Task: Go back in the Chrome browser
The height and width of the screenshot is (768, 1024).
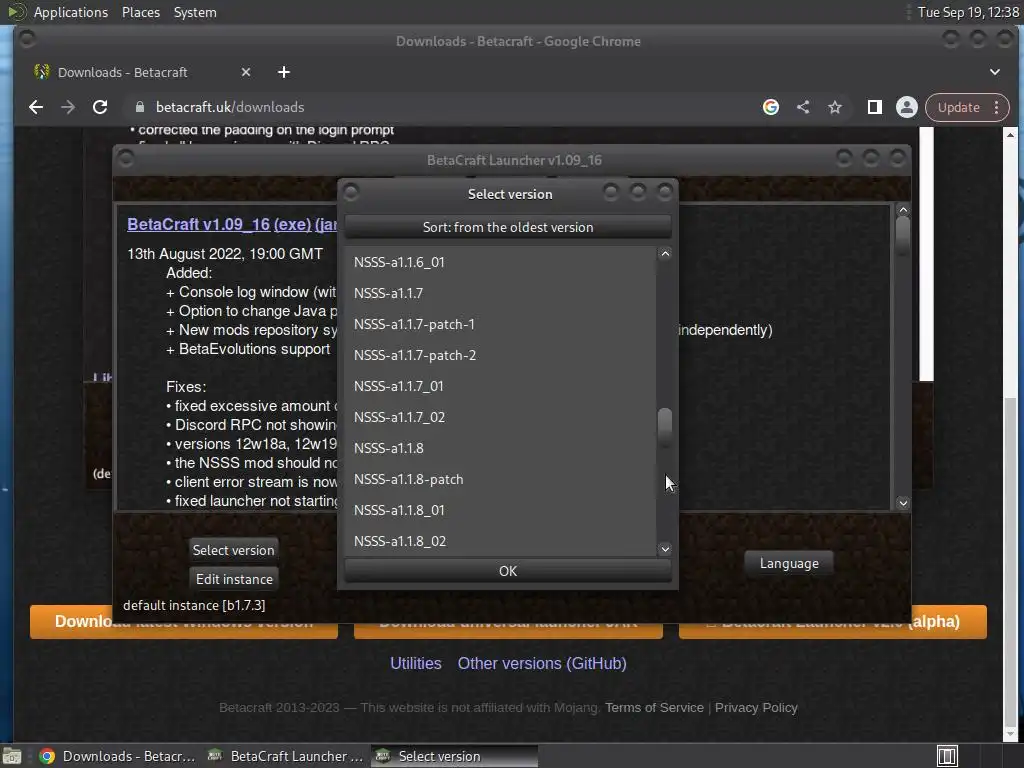Action: (36, 107)
